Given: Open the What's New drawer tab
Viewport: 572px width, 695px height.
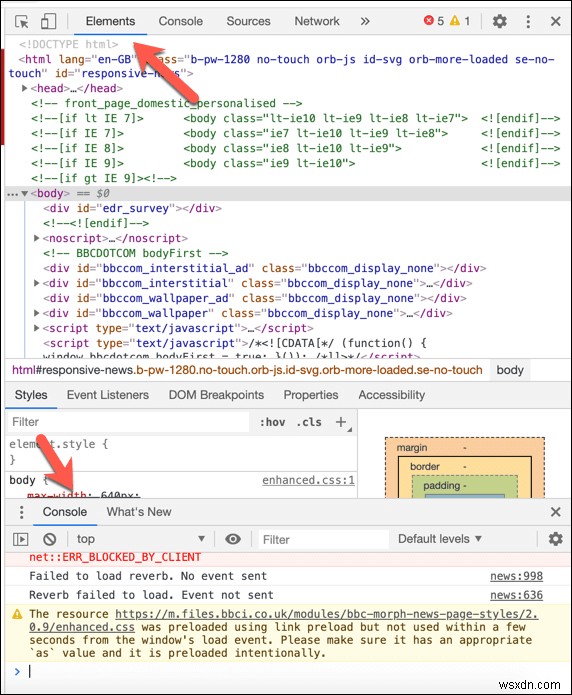Looking at the screenshot, I should (139, 512).
